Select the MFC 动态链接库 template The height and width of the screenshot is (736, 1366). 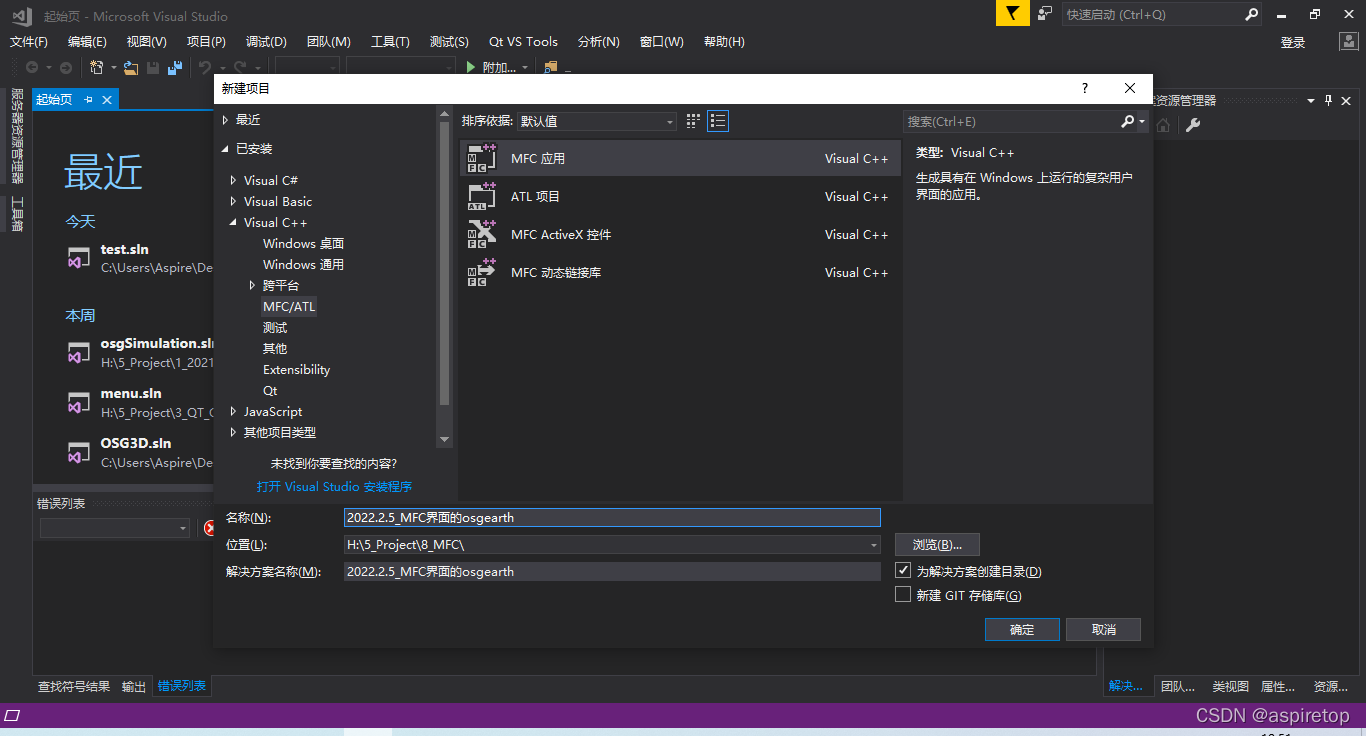679,272
